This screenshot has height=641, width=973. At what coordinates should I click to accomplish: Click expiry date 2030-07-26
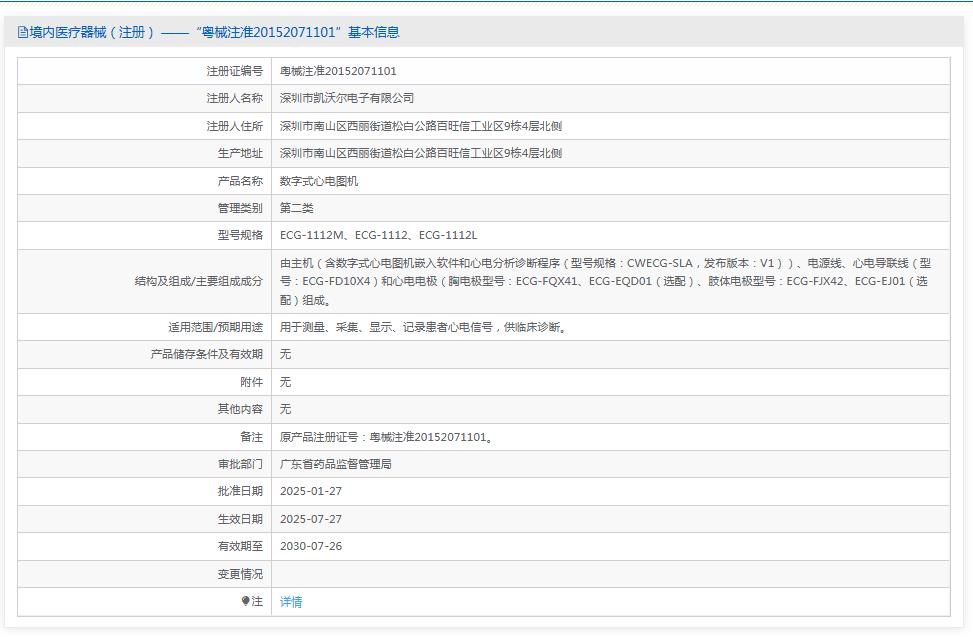(311, 546)
